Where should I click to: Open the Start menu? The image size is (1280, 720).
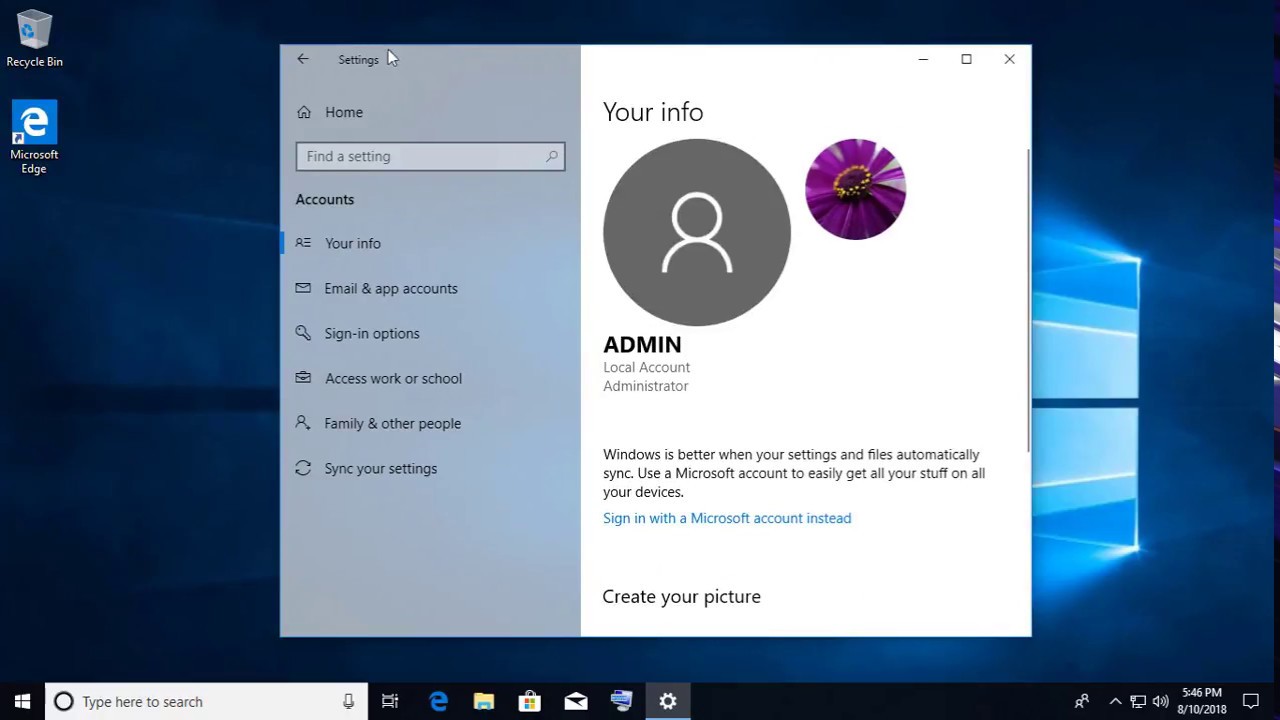(x=22, y=701)
